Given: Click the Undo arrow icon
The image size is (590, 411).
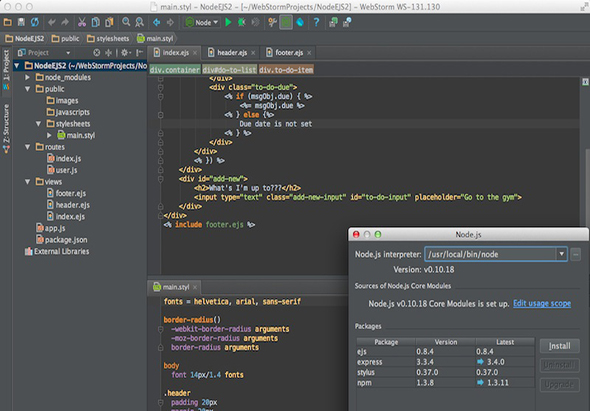Looking at the screenshot, I should pyautogui.click(x=52, y=23).
